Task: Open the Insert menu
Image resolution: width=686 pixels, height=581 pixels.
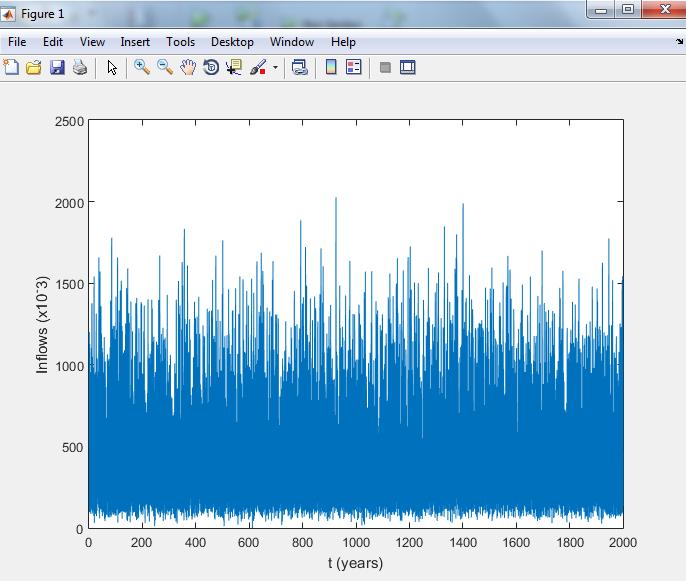Action: 135,42
